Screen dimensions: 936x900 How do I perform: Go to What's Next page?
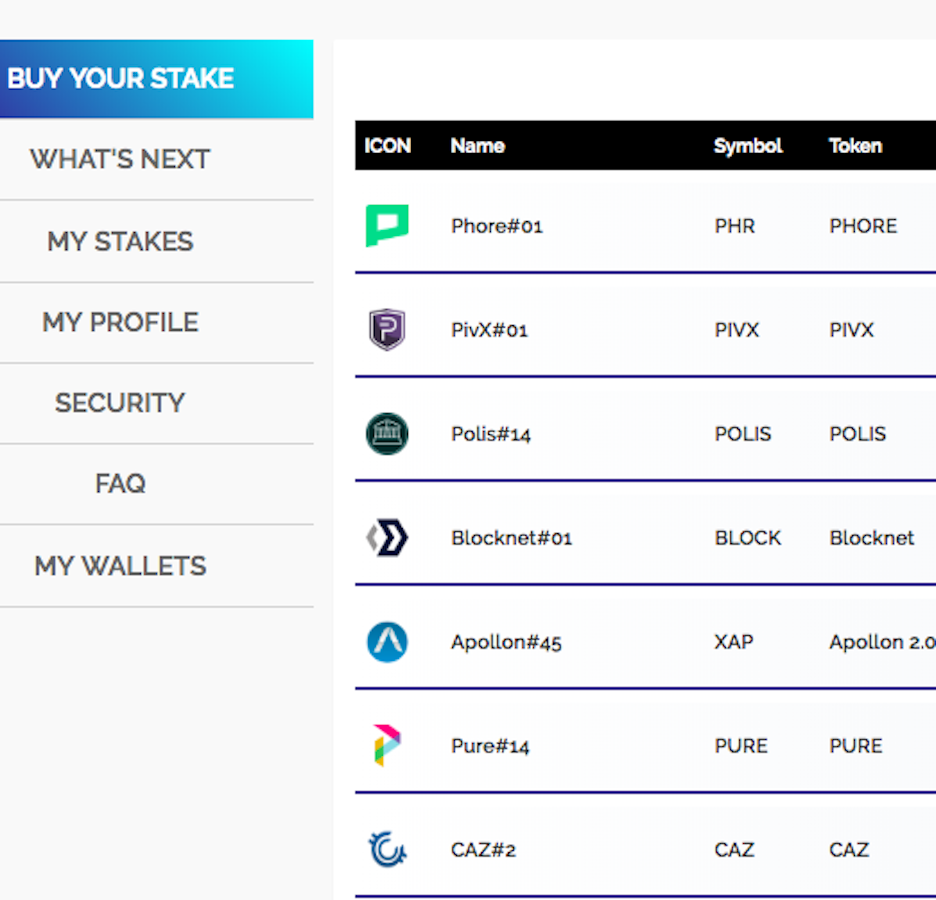[x=120, y=160]
